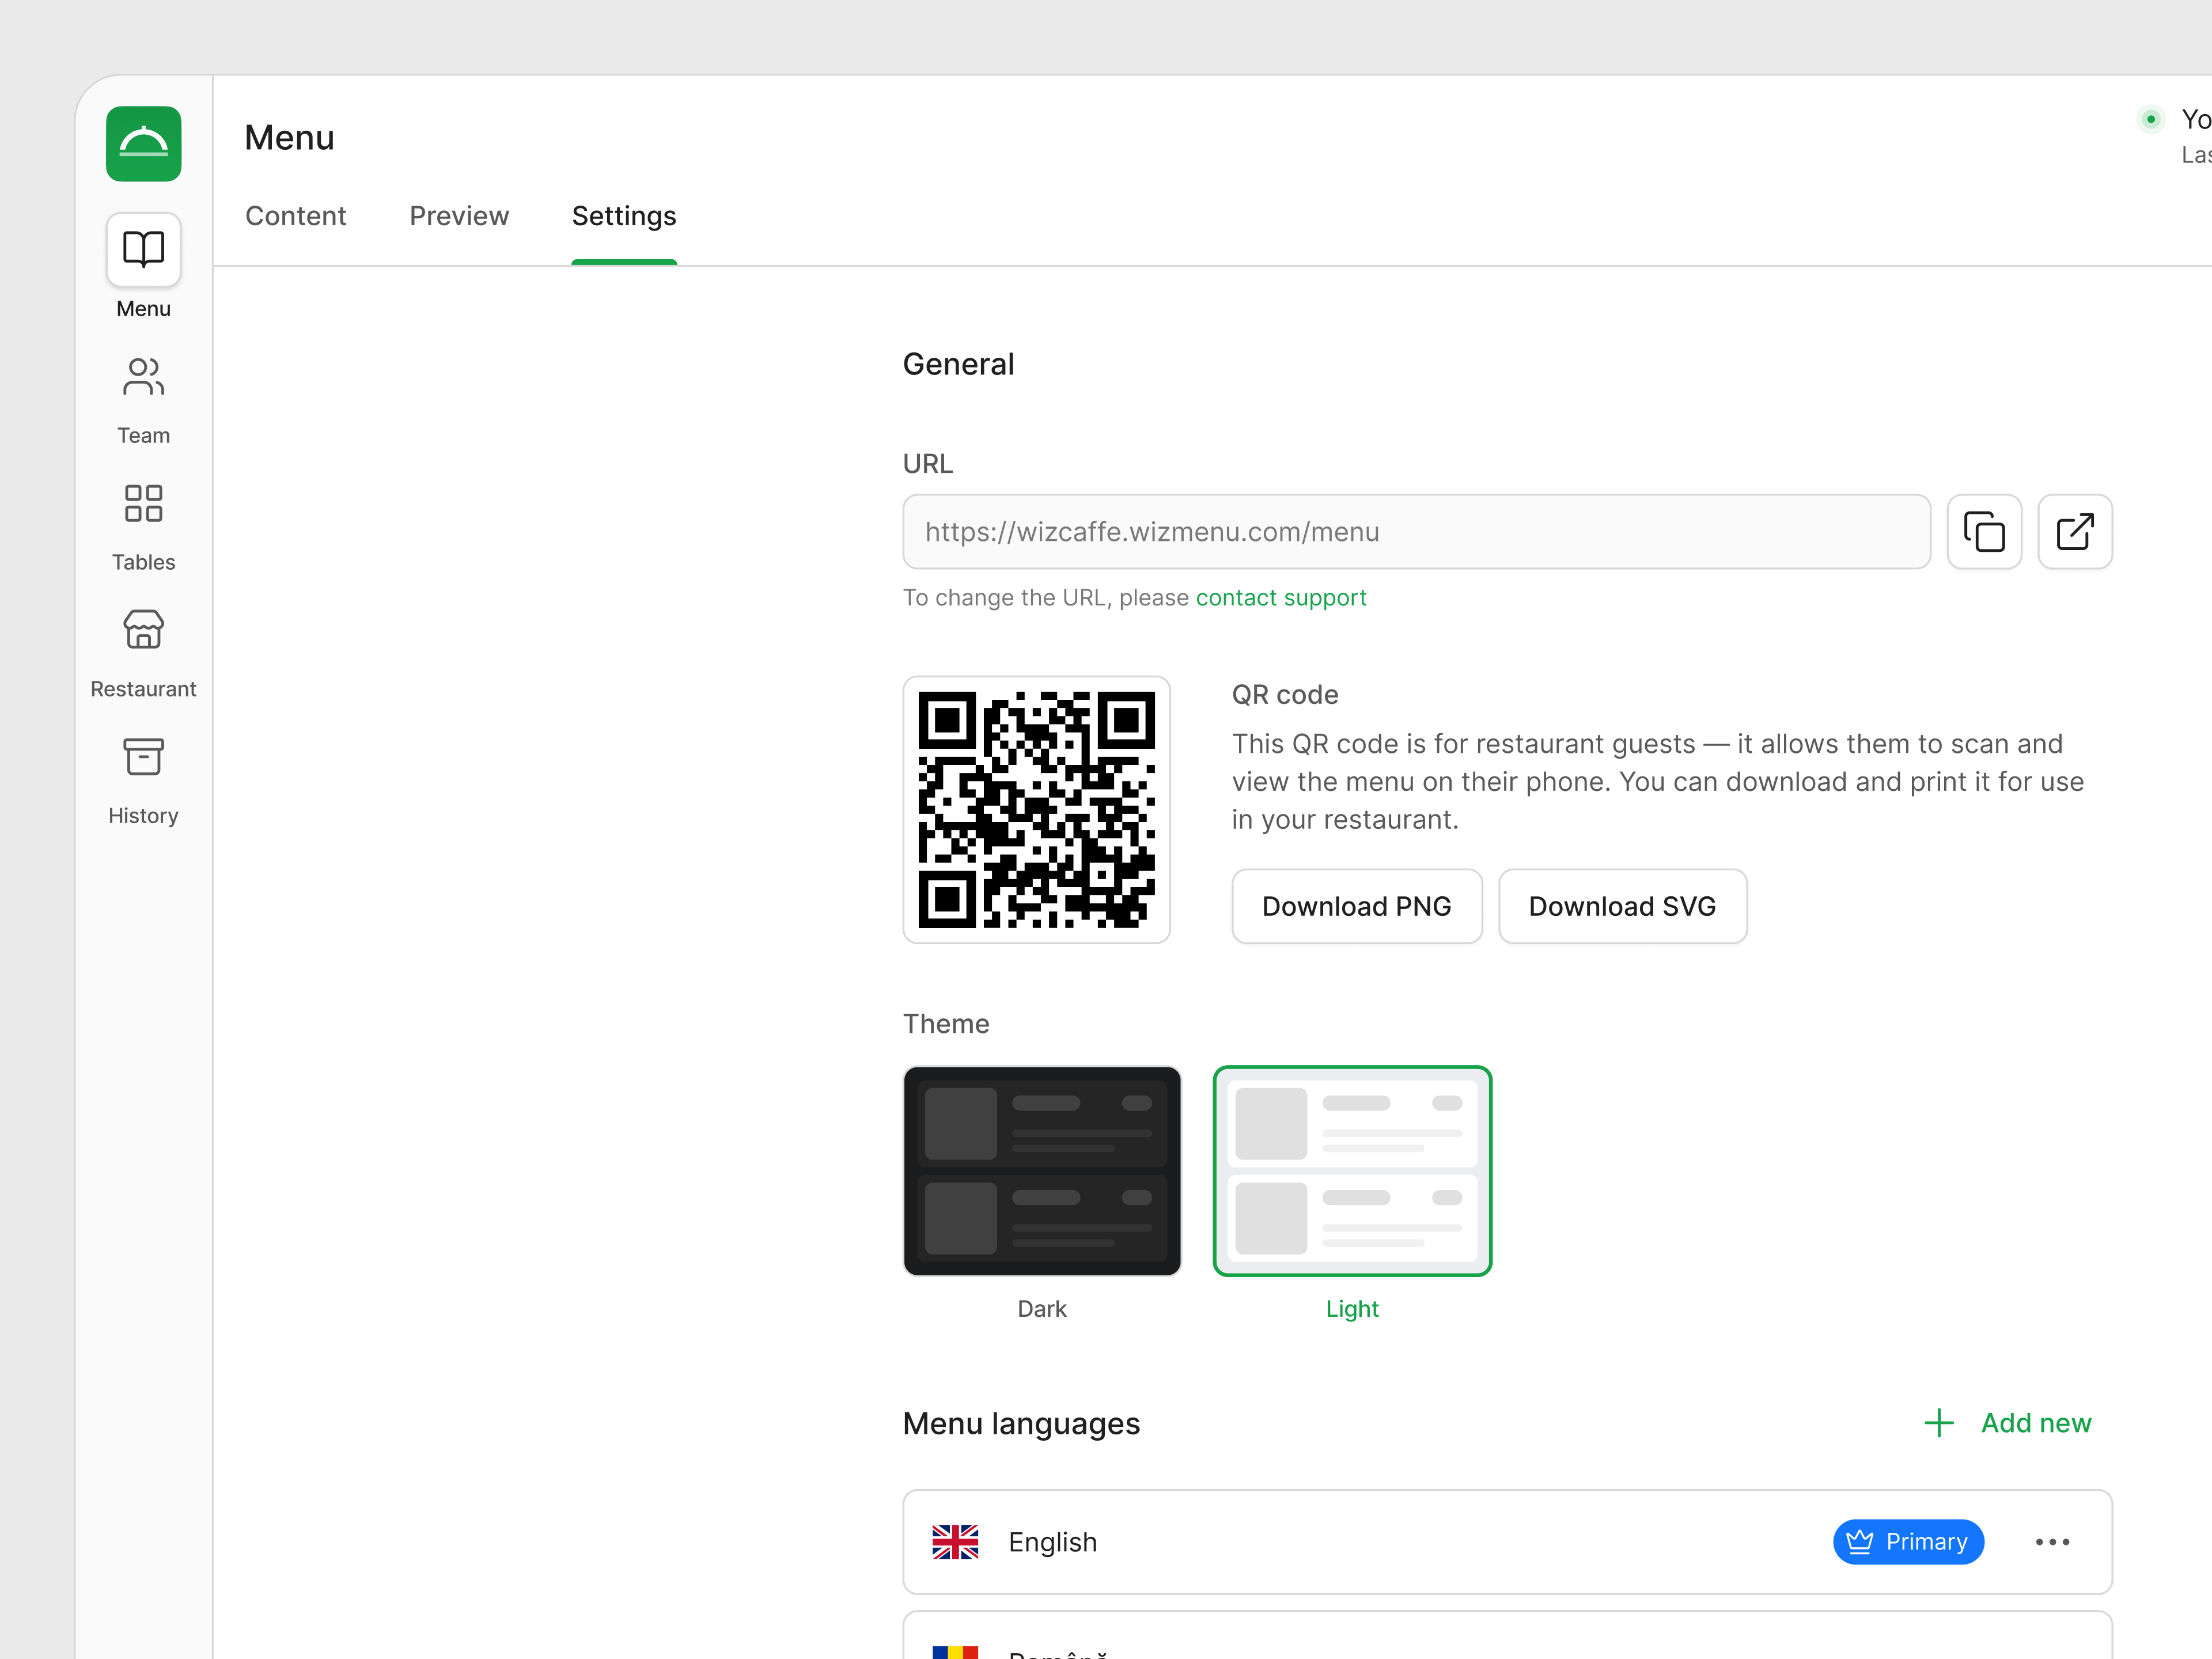Copy the menu URL to clipboard
Viewport: 2212px width, 1659px height.
(1984, 532)
